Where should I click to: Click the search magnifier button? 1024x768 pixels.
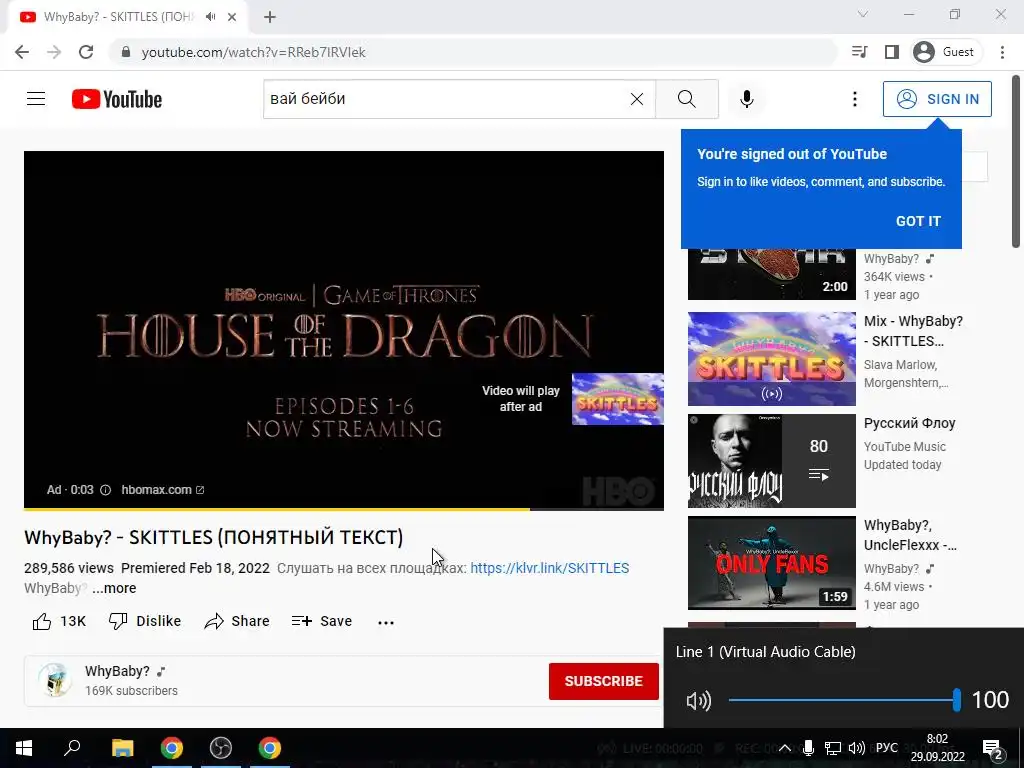[686, 99]
